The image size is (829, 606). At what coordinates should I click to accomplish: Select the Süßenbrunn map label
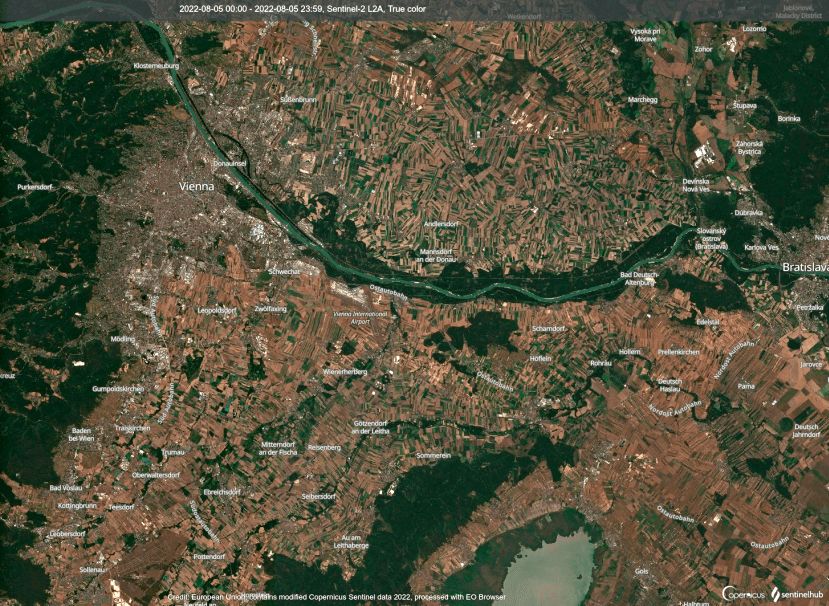coord(298,100)
